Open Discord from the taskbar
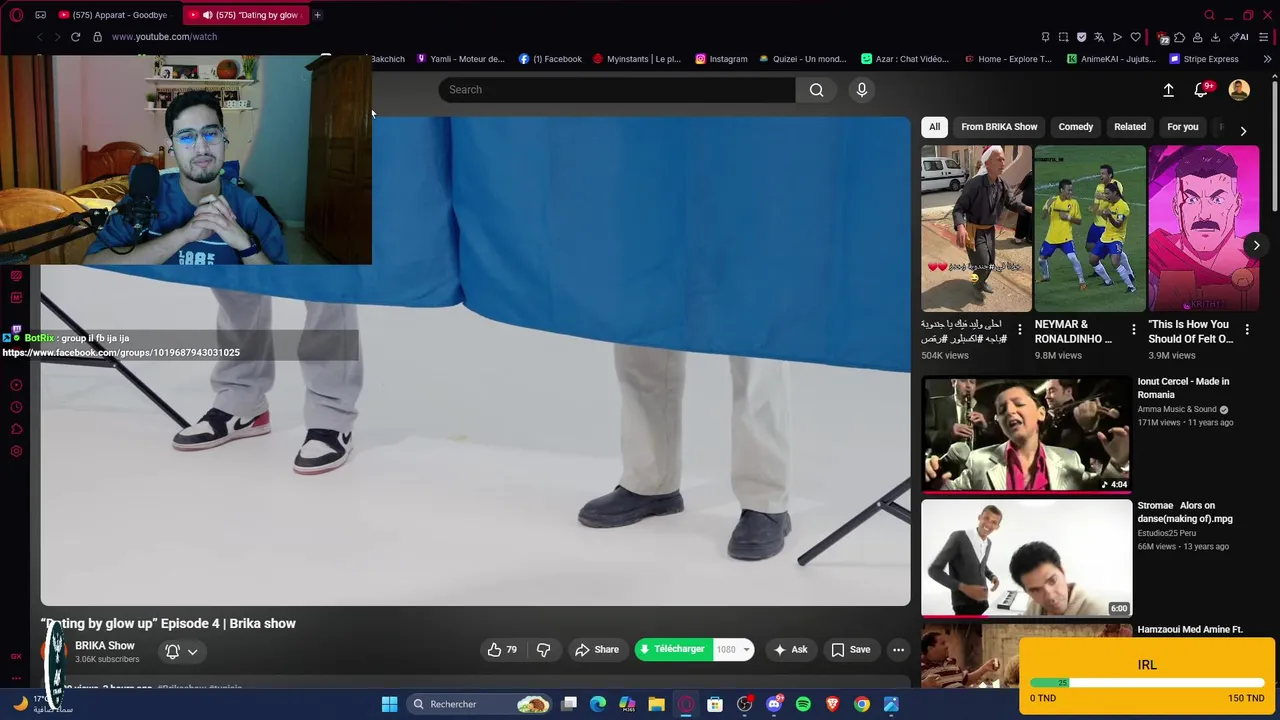The image size is (1280, 720). [774, 704]
